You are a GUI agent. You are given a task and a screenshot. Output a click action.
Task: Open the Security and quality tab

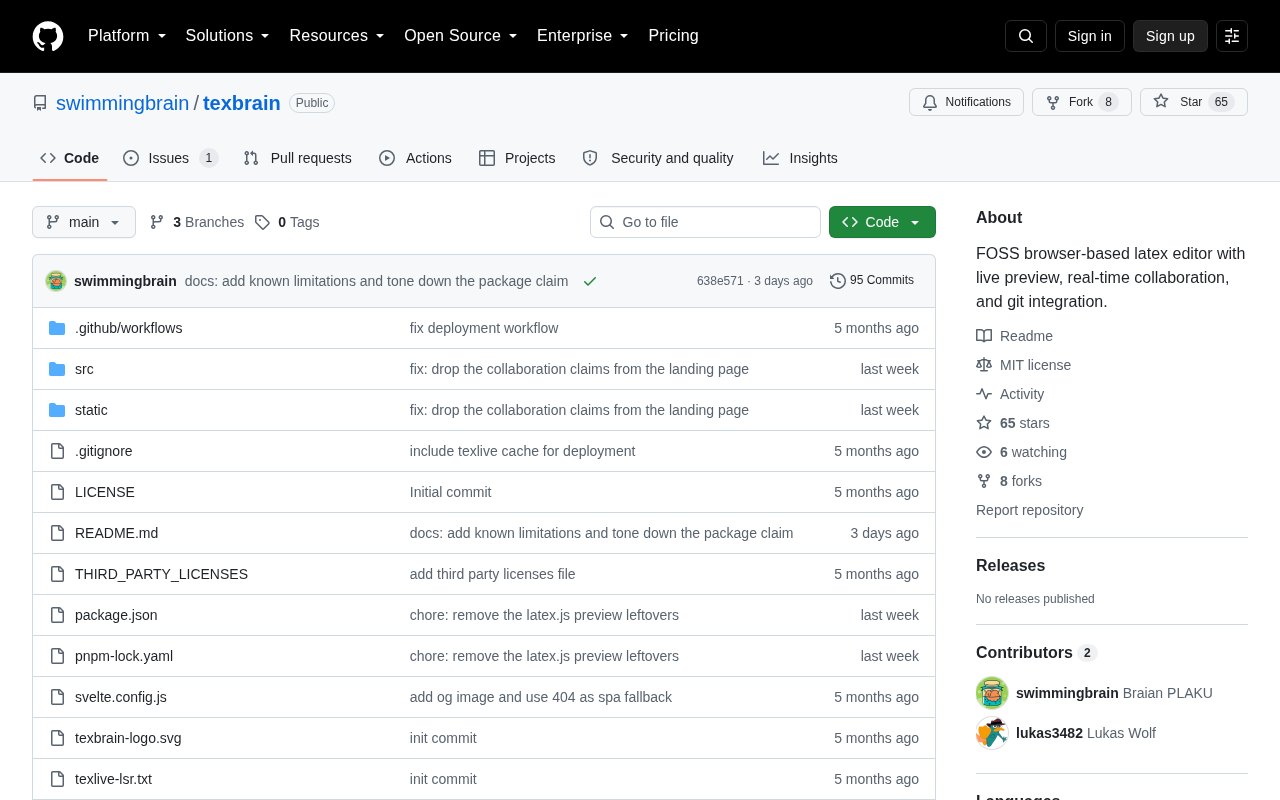pos(658,158)
